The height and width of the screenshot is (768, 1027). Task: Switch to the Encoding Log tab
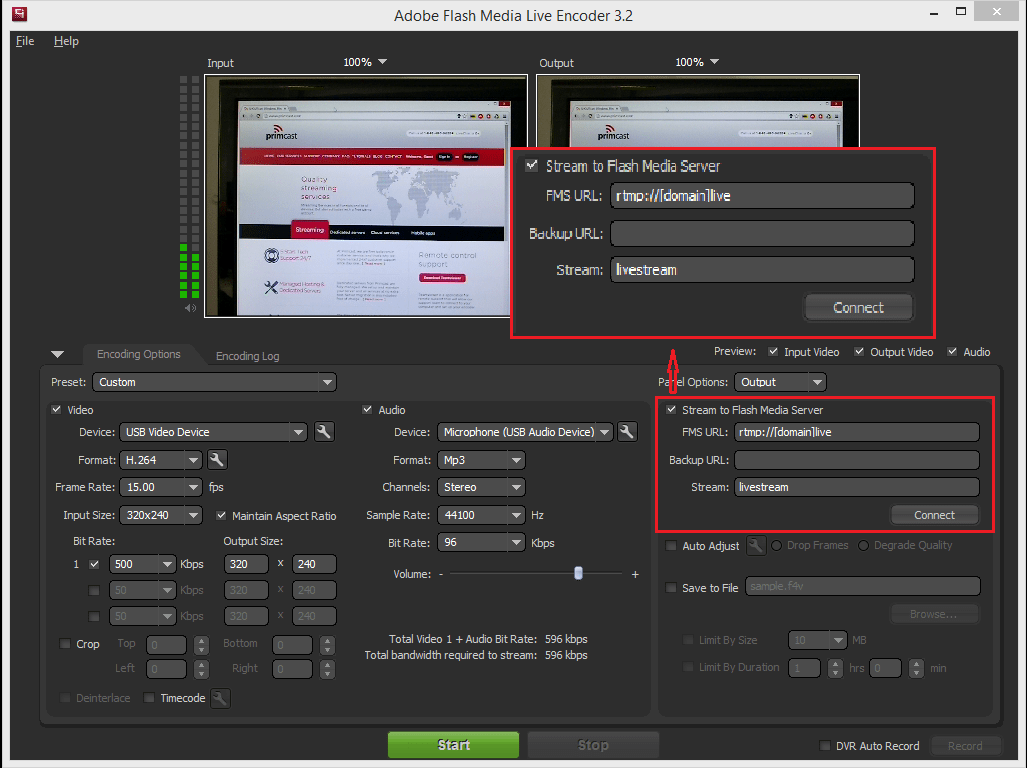pos(247,355)
